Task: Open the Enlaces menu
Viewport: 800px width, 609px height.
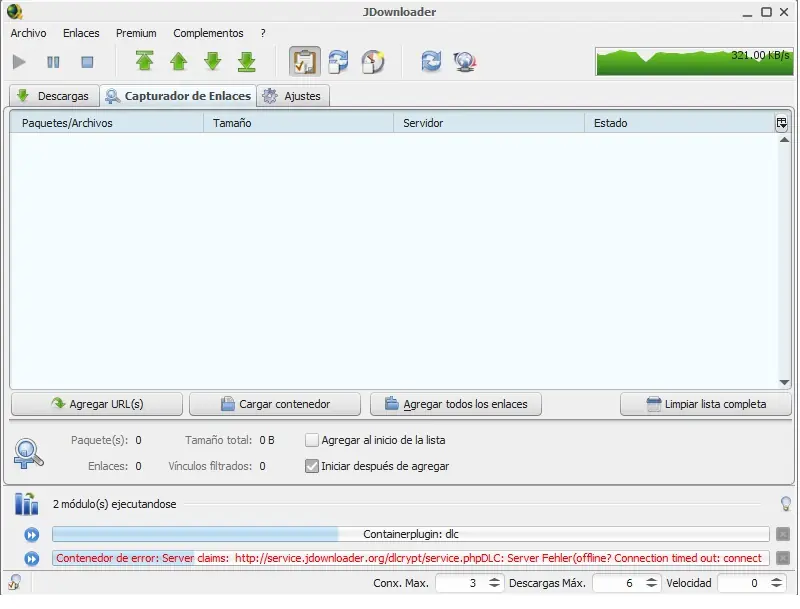Action: [81, 33]
